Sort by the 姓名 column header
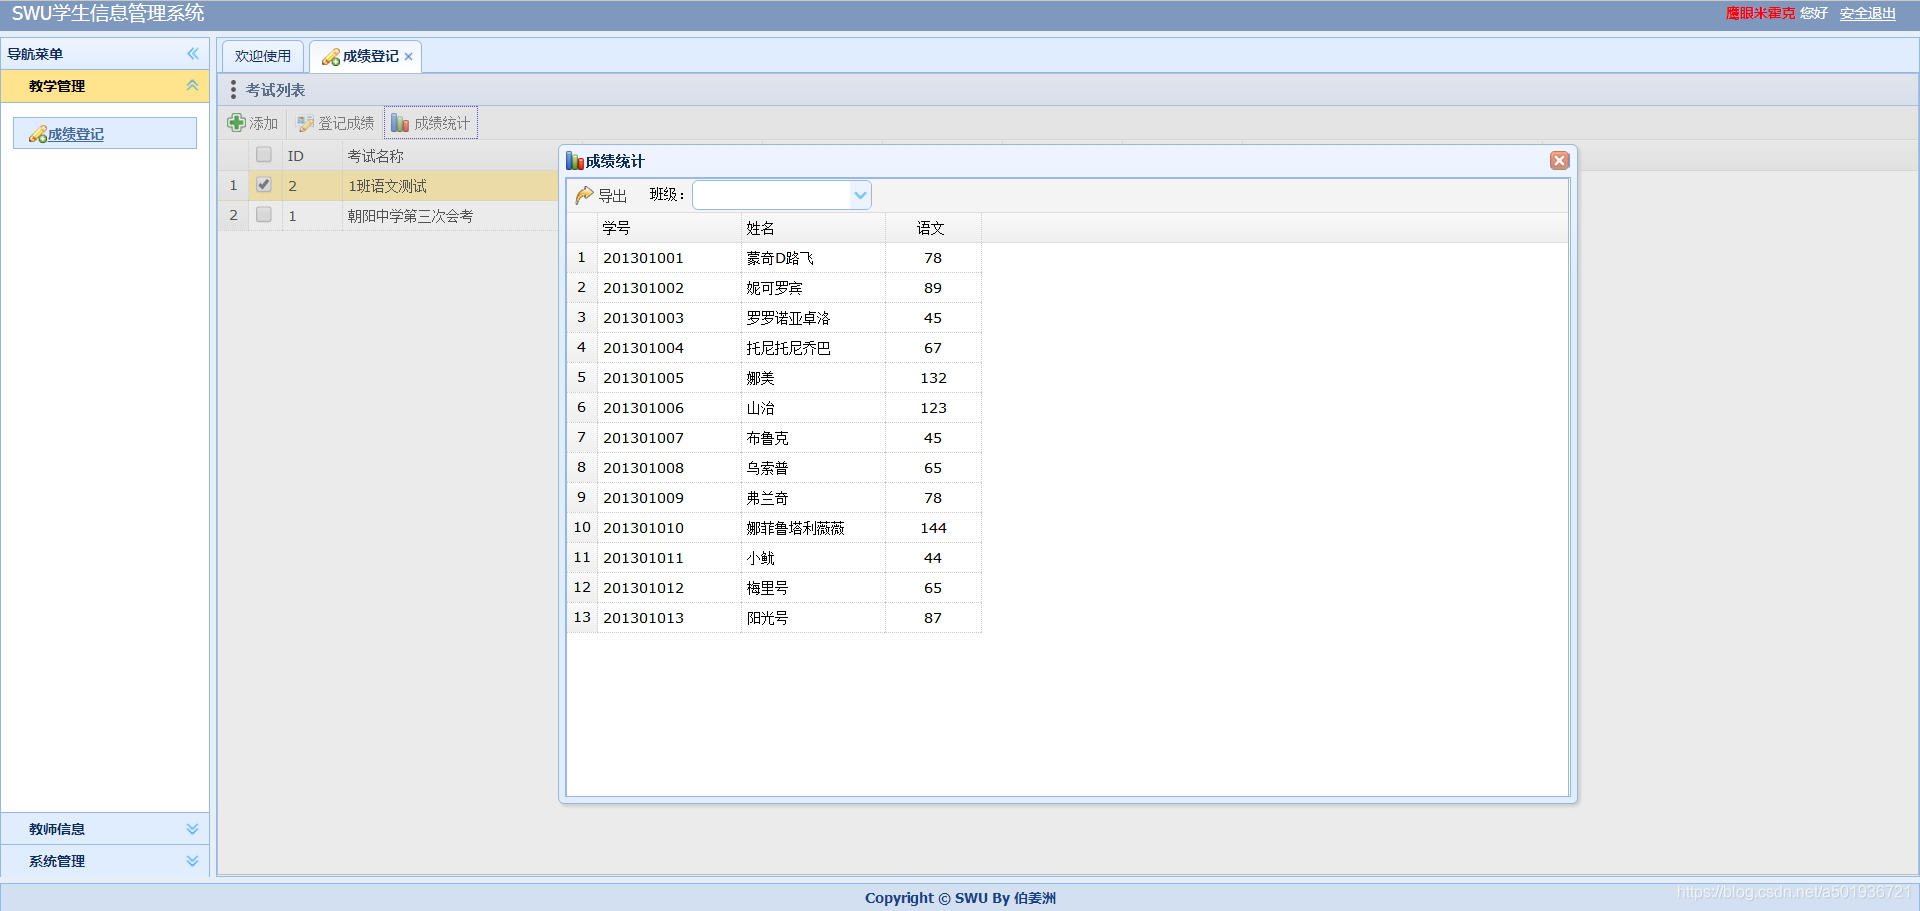 (813, 228)
